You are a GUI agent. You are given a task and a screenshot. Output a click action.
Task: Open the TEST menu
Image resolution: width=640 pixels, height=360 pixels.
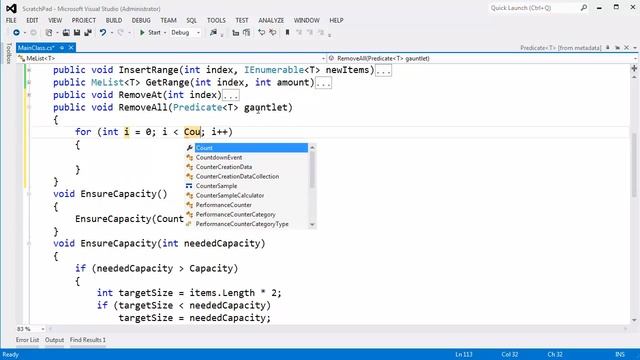(242, 20)
